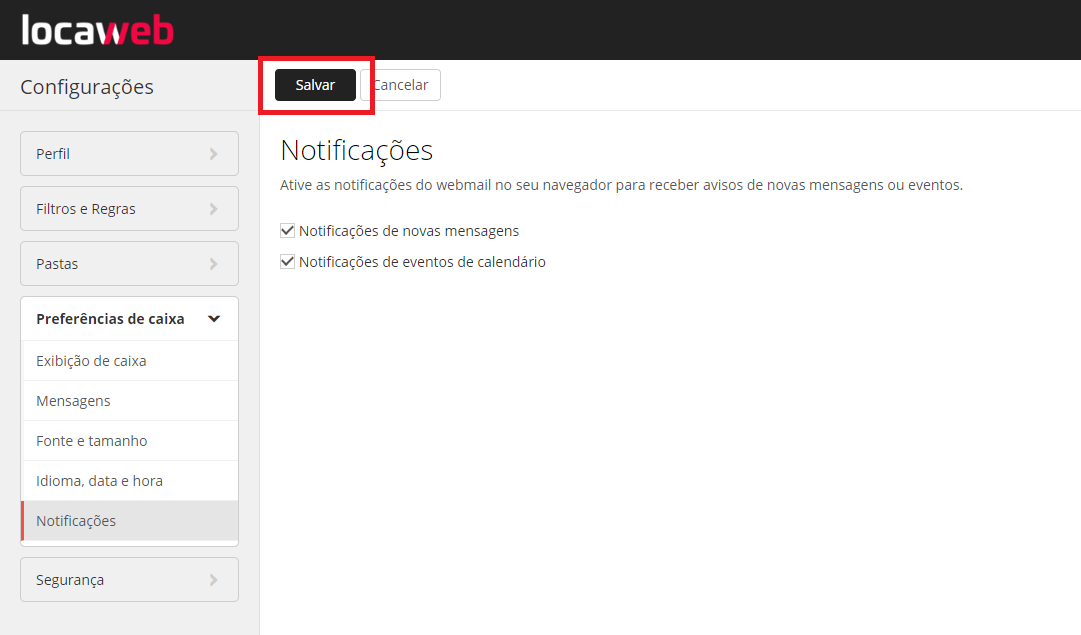Click the Locaweb logo
This screenshot has width=1081, height=635.
click(x=97, y=29)
